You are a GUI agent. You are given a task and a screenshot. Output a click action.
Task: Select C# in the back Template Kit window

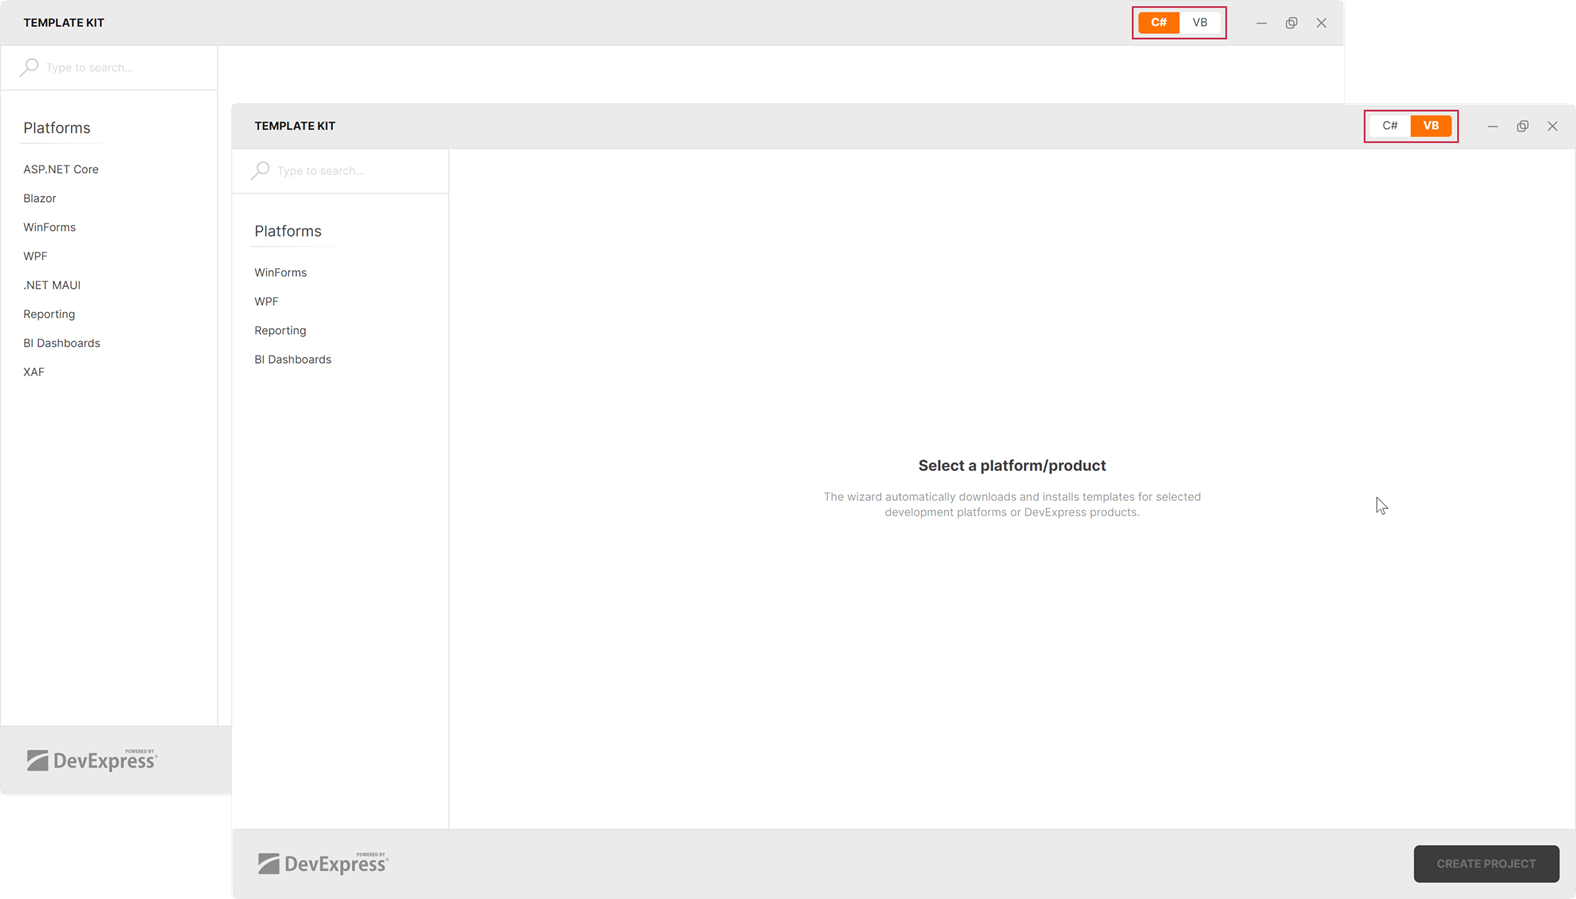1159,23
